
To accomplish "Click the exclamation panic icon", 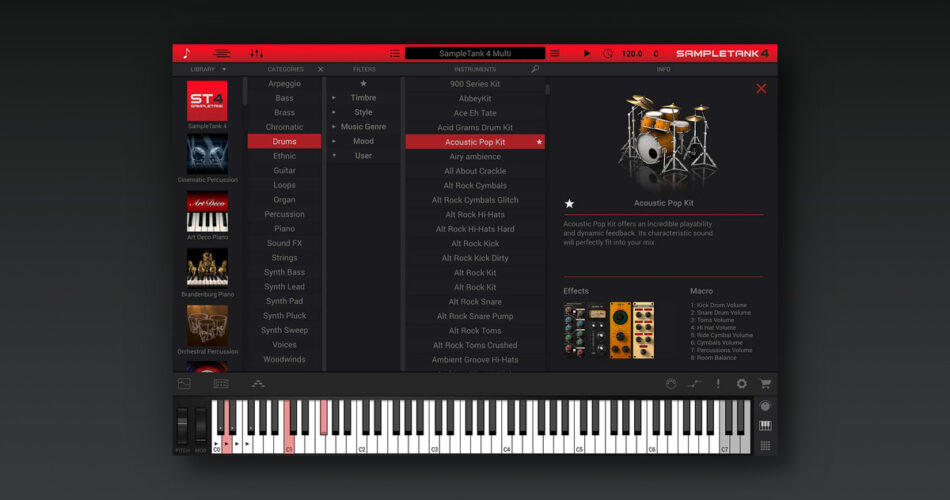I will (x=717, y=384).
